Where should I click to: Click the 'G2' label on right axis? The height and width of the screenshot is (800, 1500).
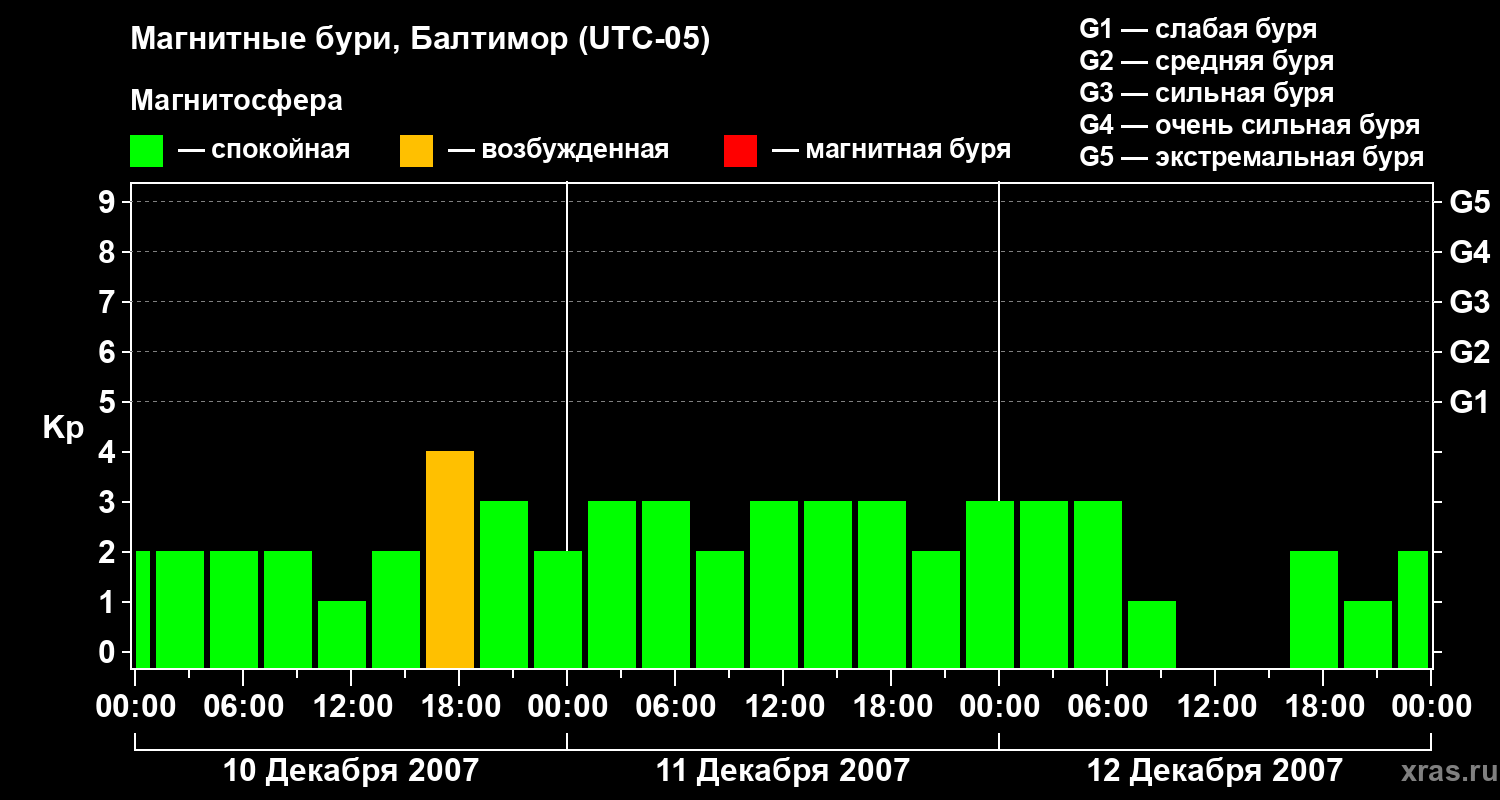tap(1469, 352)
